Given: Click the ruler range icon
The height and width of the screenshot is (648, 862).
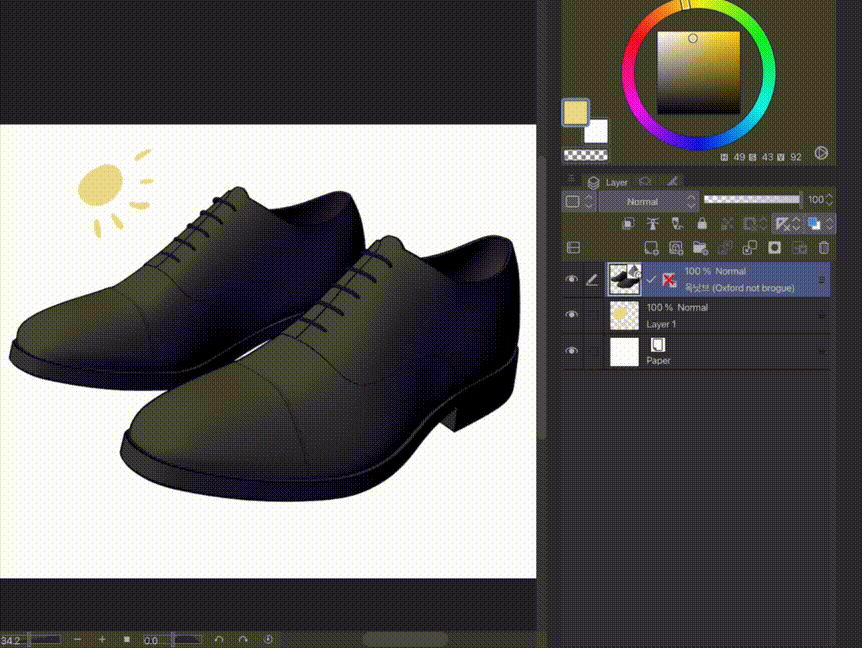Looking at the screenshot, I should point(782,224).
